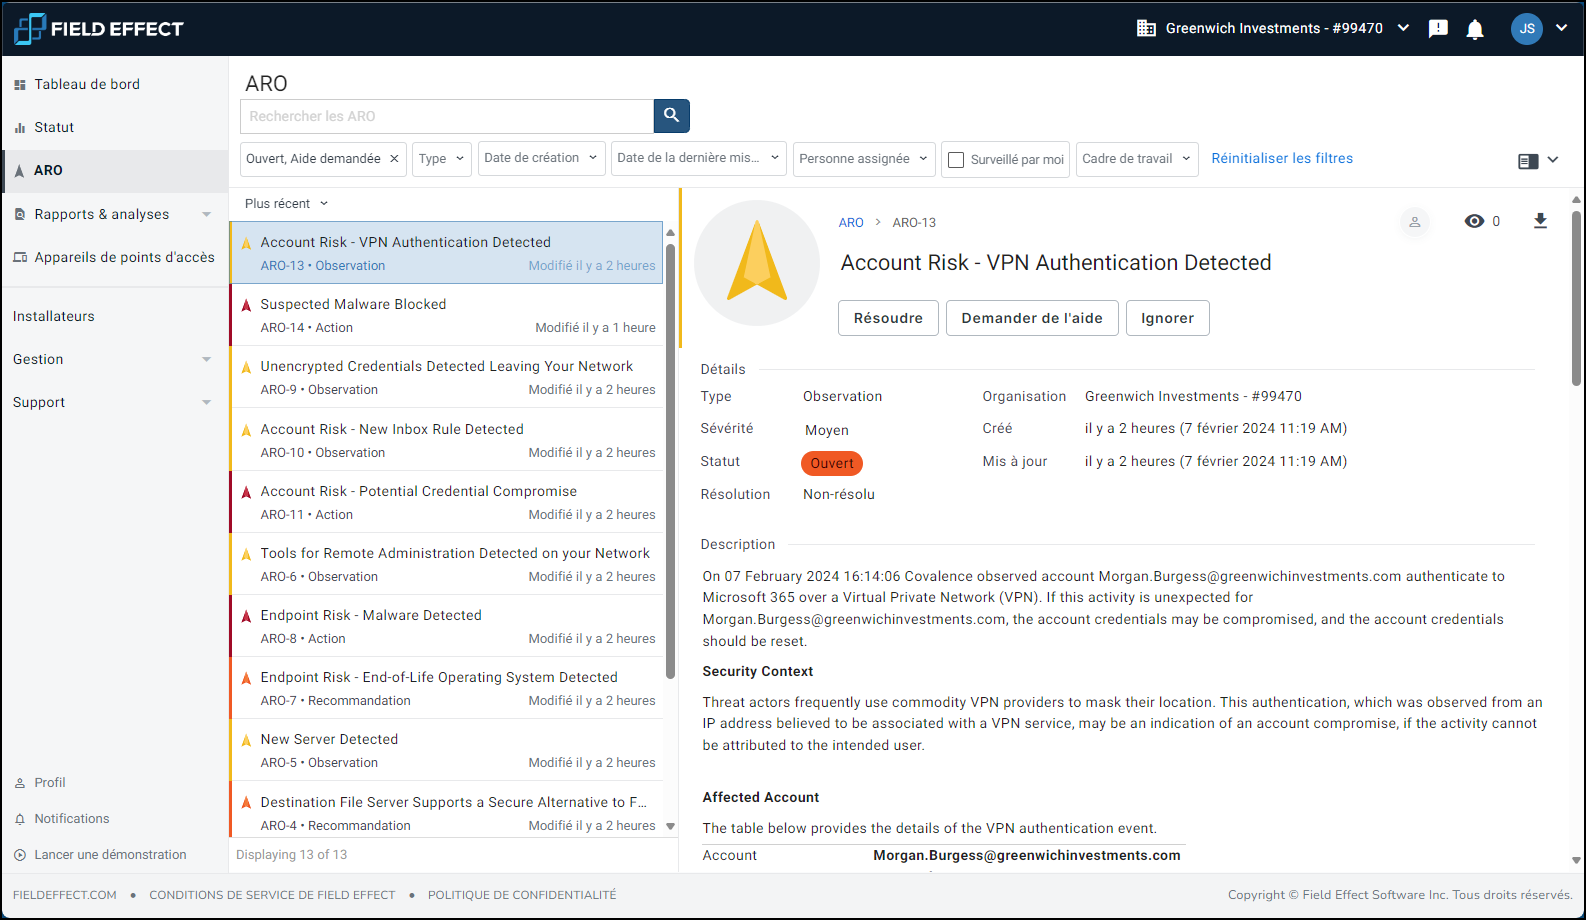Screen dimensions: 1586x920
Task: Download the ARO with download icon
Action: point(1540,221)
